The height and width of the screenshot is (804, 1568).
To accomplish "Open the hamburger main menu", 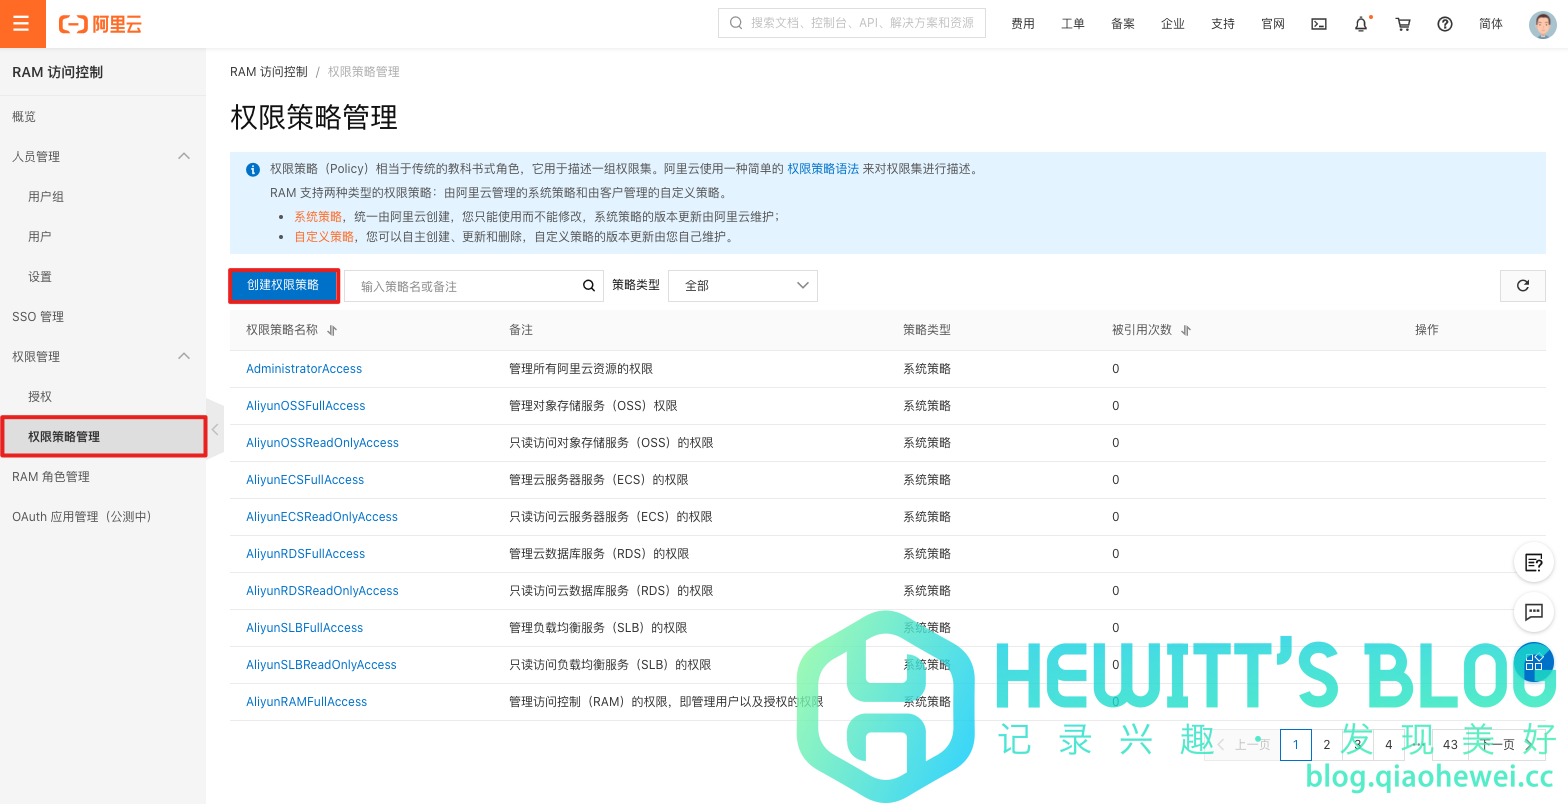I will tap(22, 24).
